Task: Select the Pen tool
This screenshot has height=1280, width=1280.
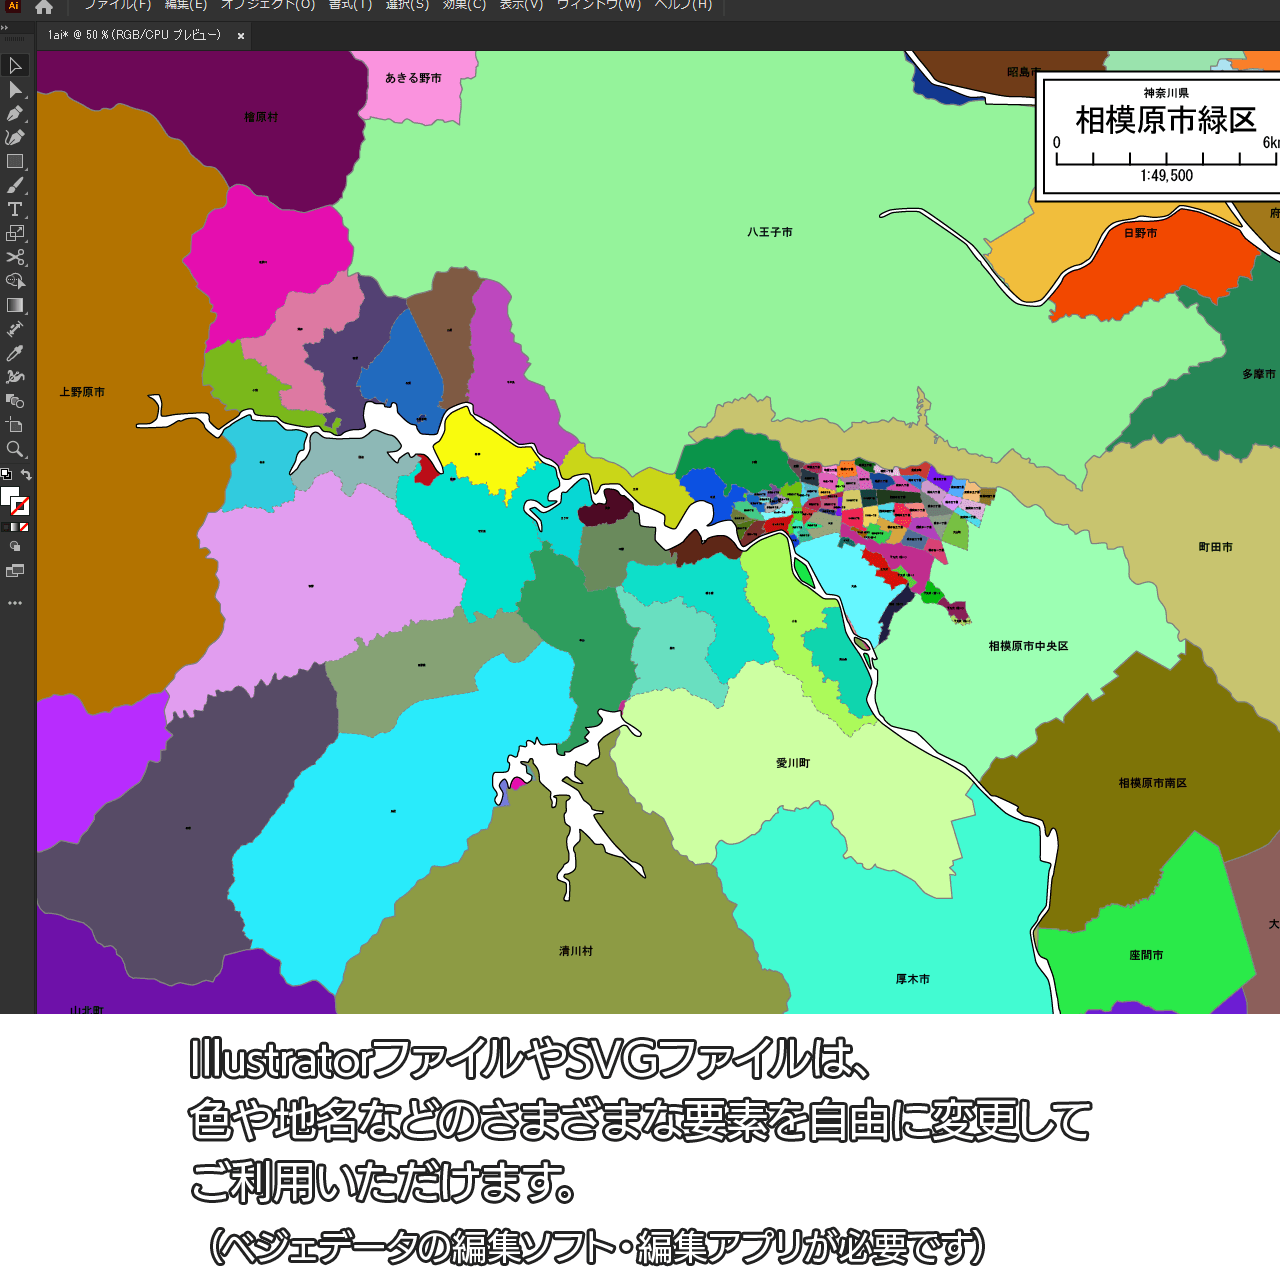Action: tap(15, 114)
